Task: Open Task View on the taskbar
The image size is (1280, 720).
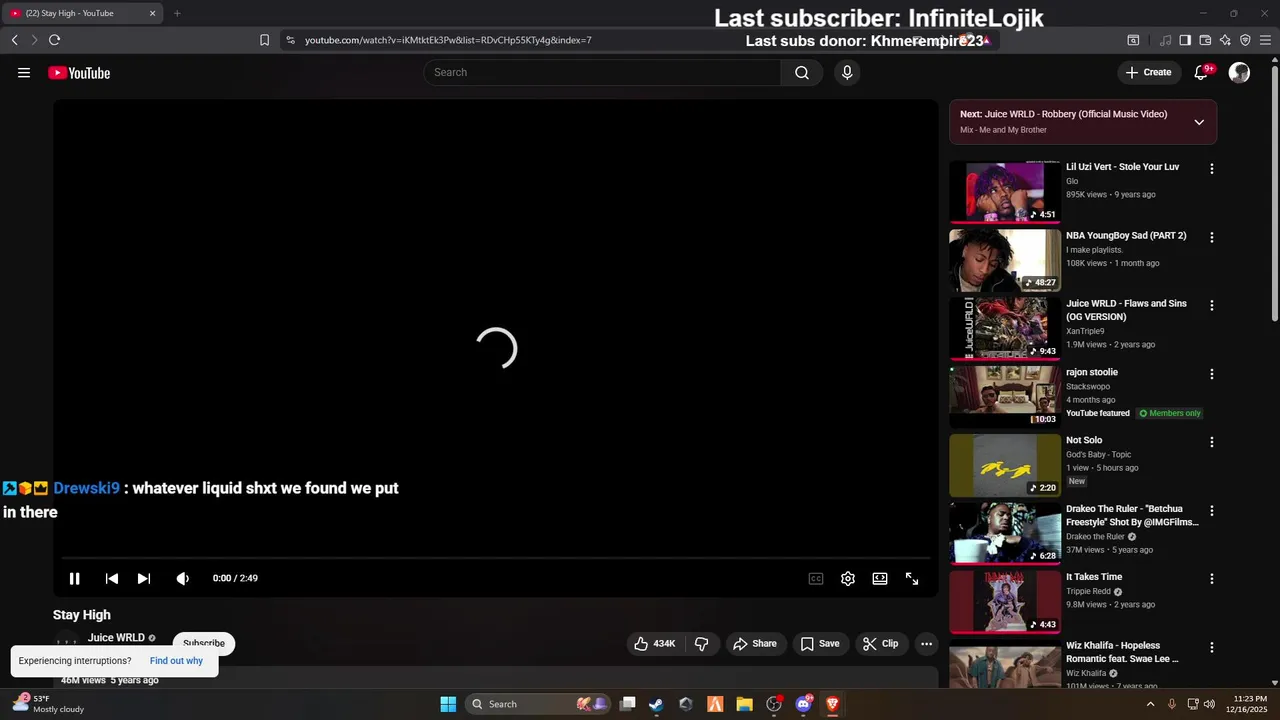Action: click(627, 704)
